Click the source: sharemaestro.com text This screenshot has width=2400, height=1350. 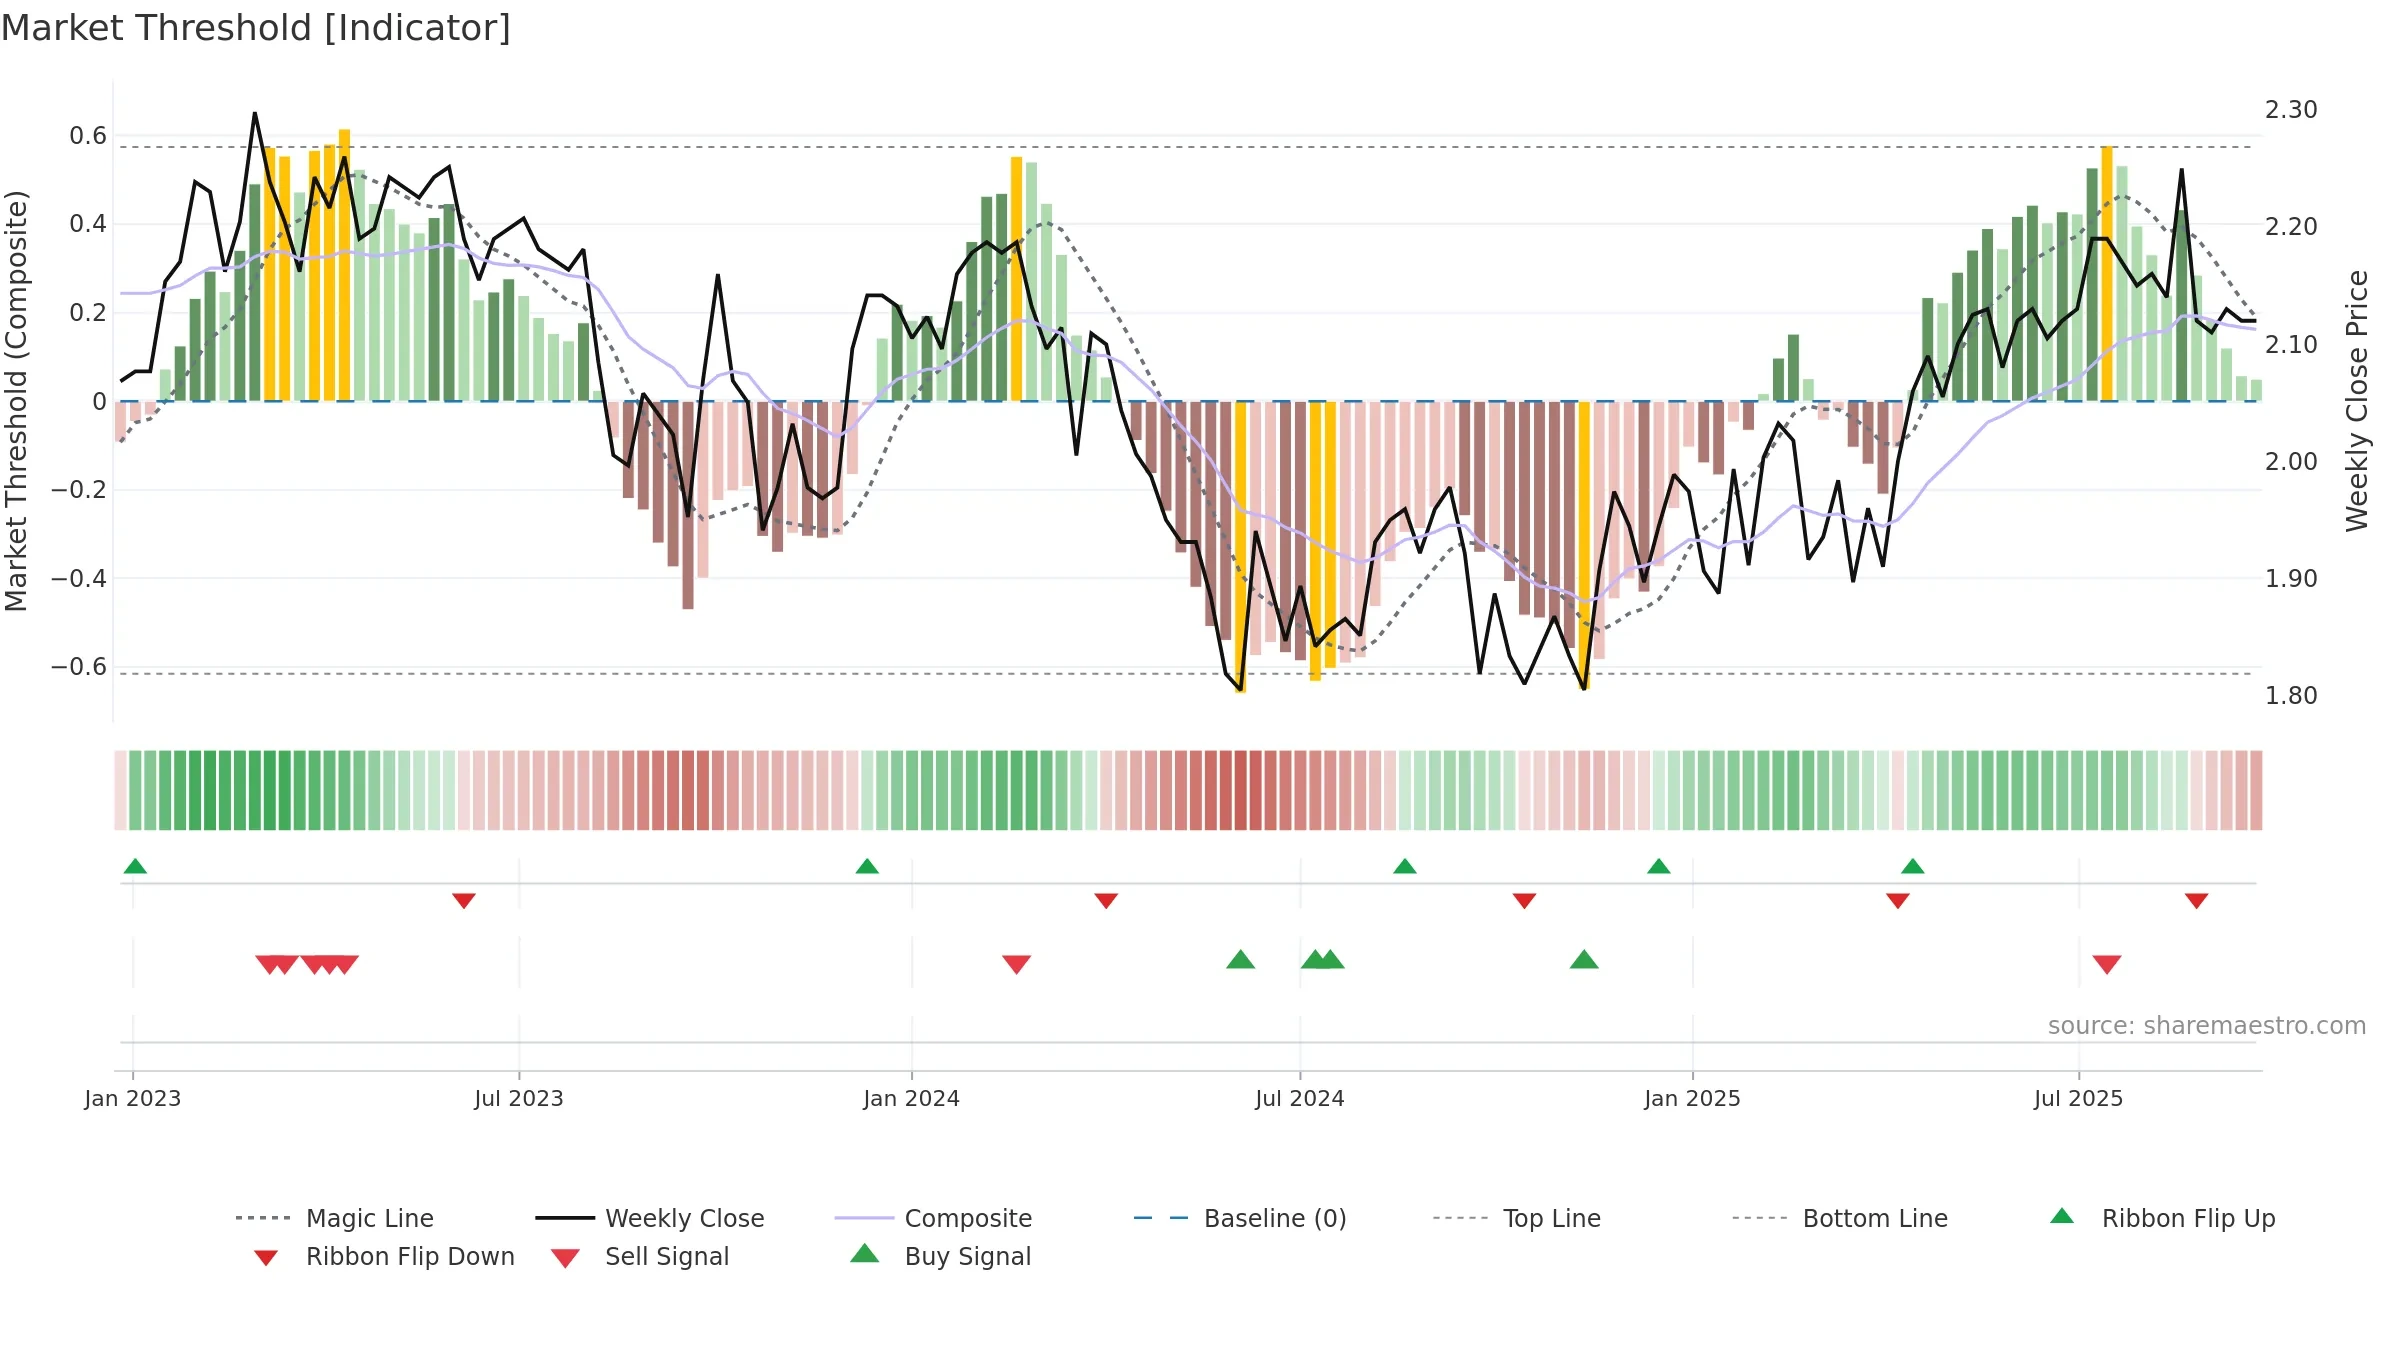[x=2207, y=1026]
